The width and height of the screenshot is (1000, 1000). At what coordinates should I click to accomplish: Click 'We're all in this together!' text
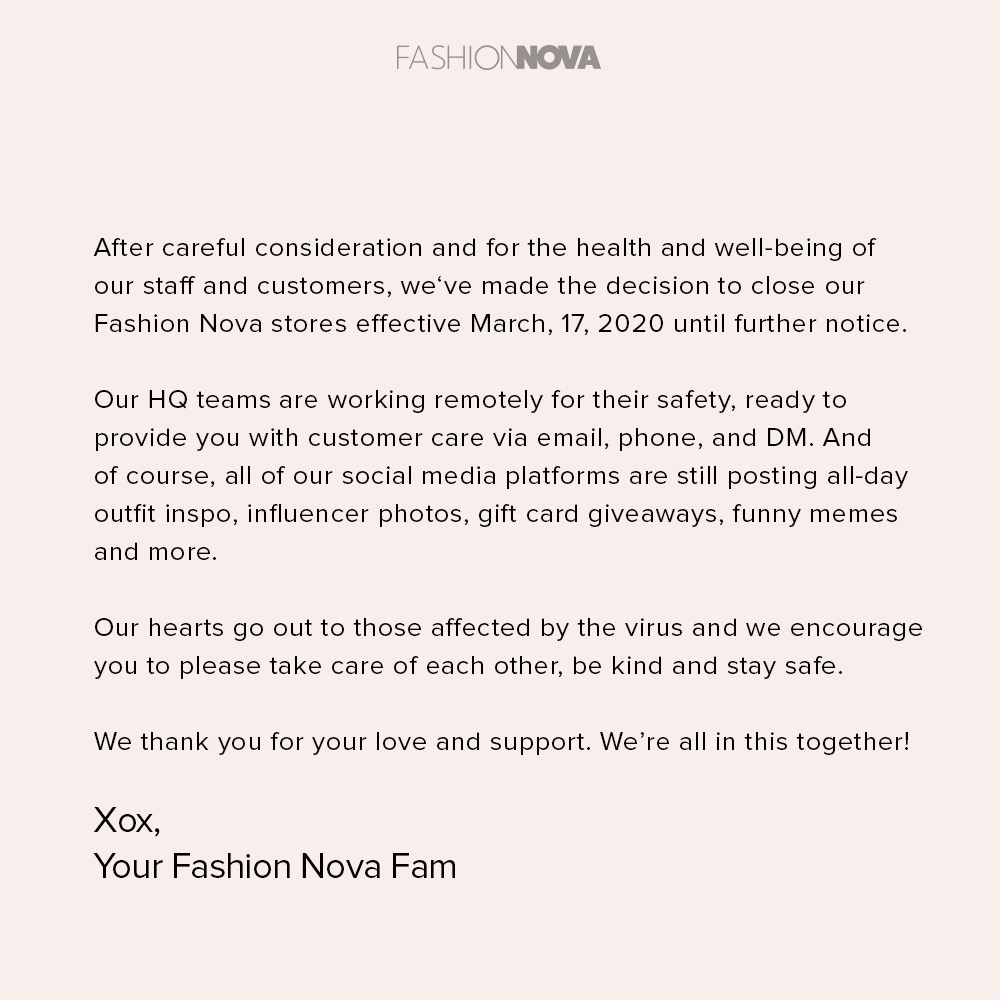755,742
